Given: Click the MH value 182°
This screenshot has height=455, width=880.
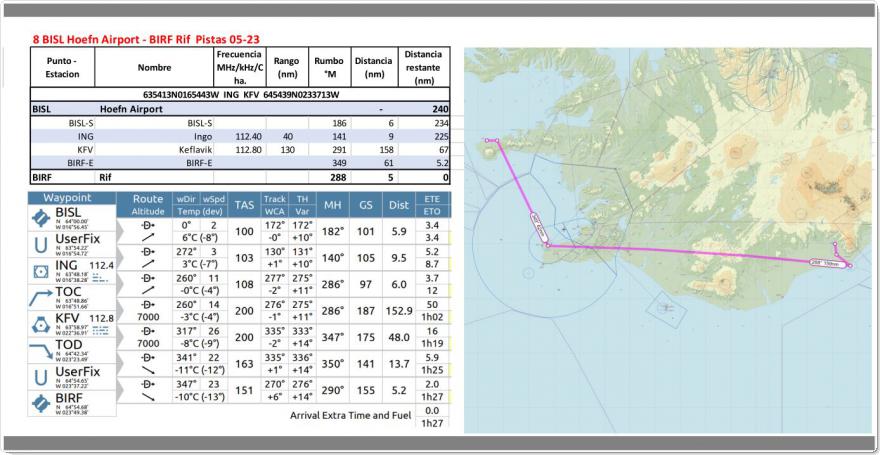Looking at the screenshot, I should tap(333, 231).
